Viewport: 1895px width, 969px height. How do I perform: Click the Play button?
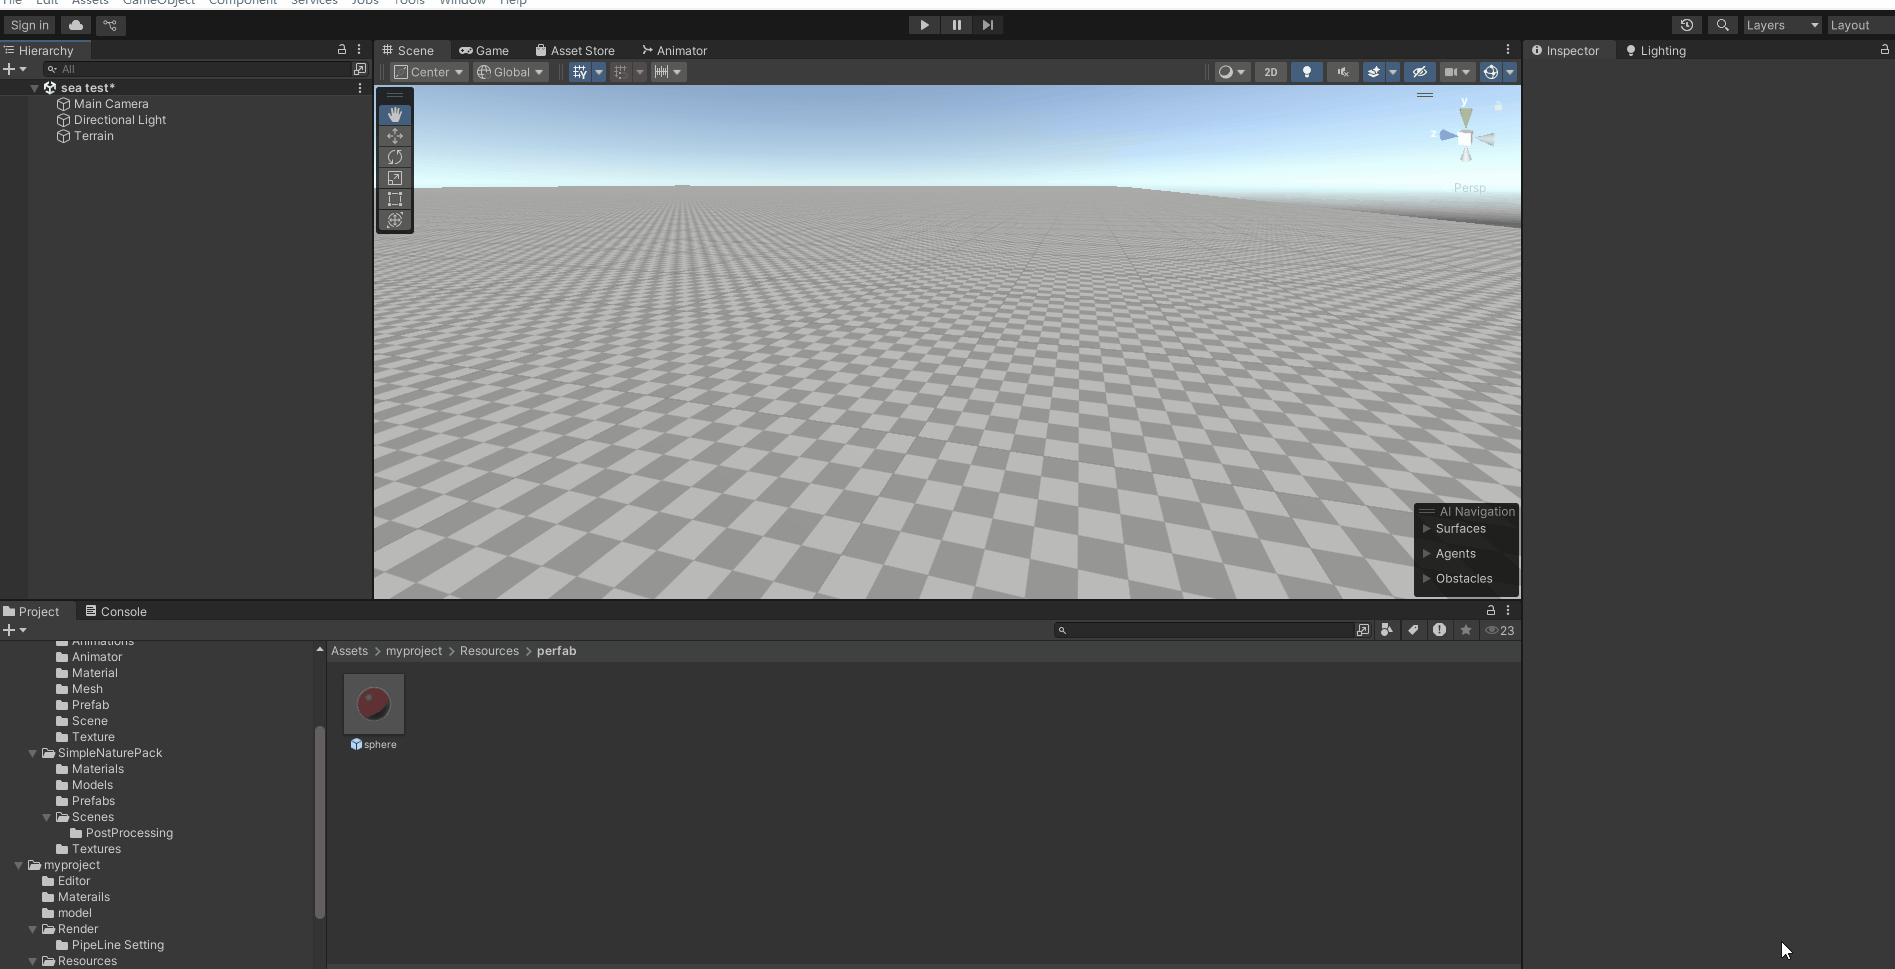924,25
